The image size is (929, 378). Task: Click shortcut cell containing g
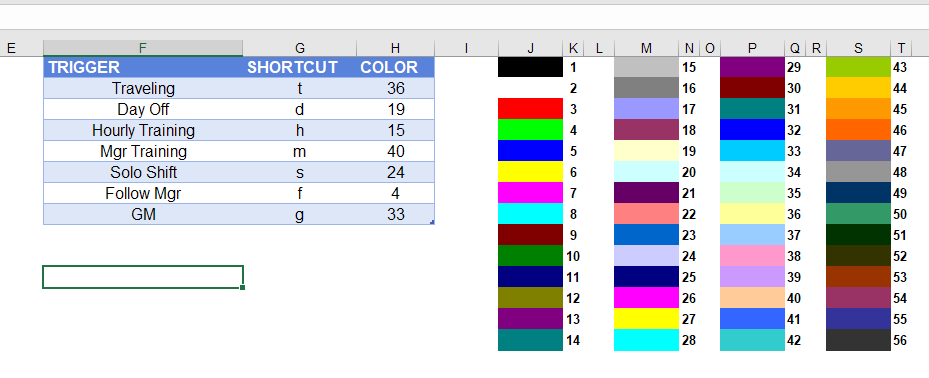tap(300, 214)
